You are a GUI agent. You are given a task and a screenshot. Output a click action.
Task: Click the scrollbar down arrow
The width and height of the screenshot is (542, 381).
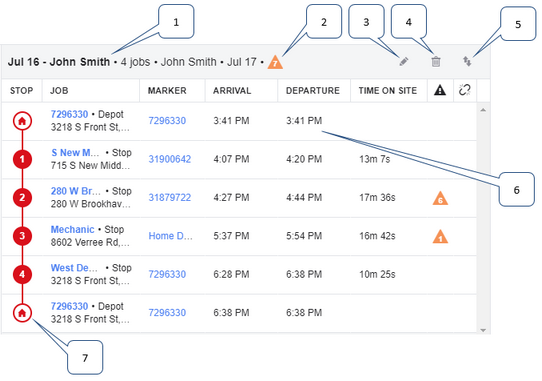(483, 330)
